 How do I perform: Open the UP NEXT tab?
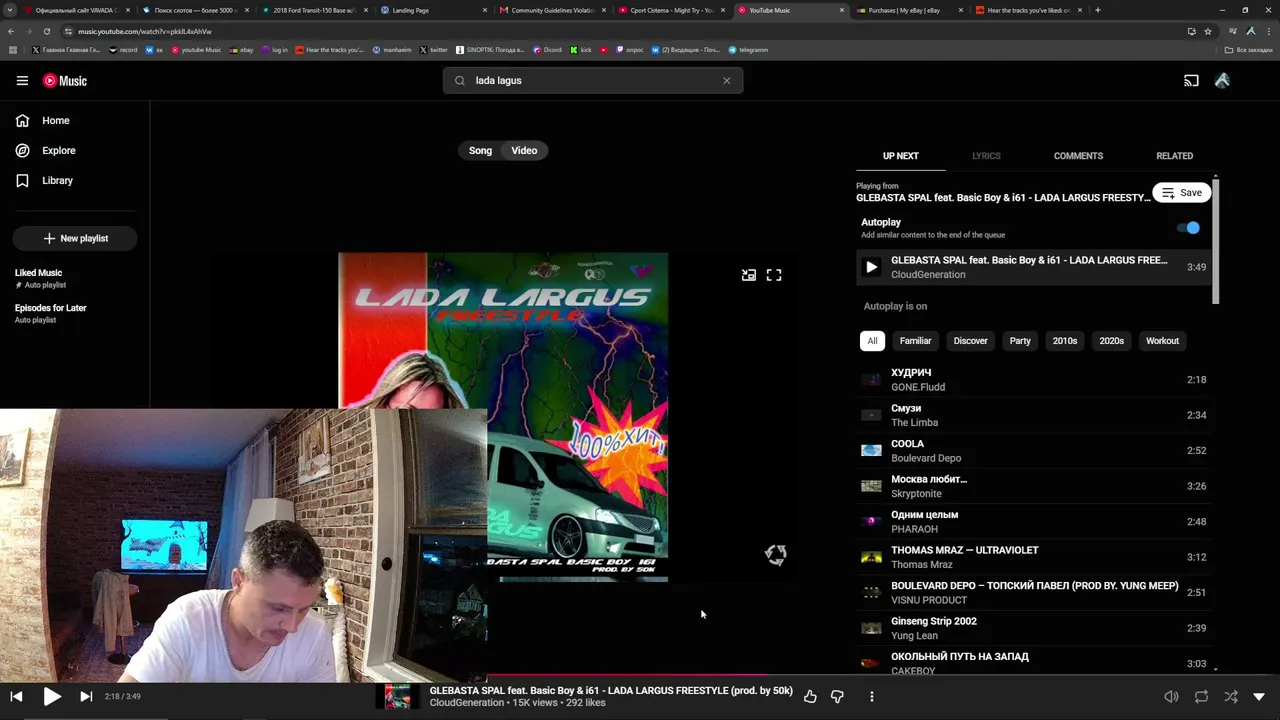[900, 156]
